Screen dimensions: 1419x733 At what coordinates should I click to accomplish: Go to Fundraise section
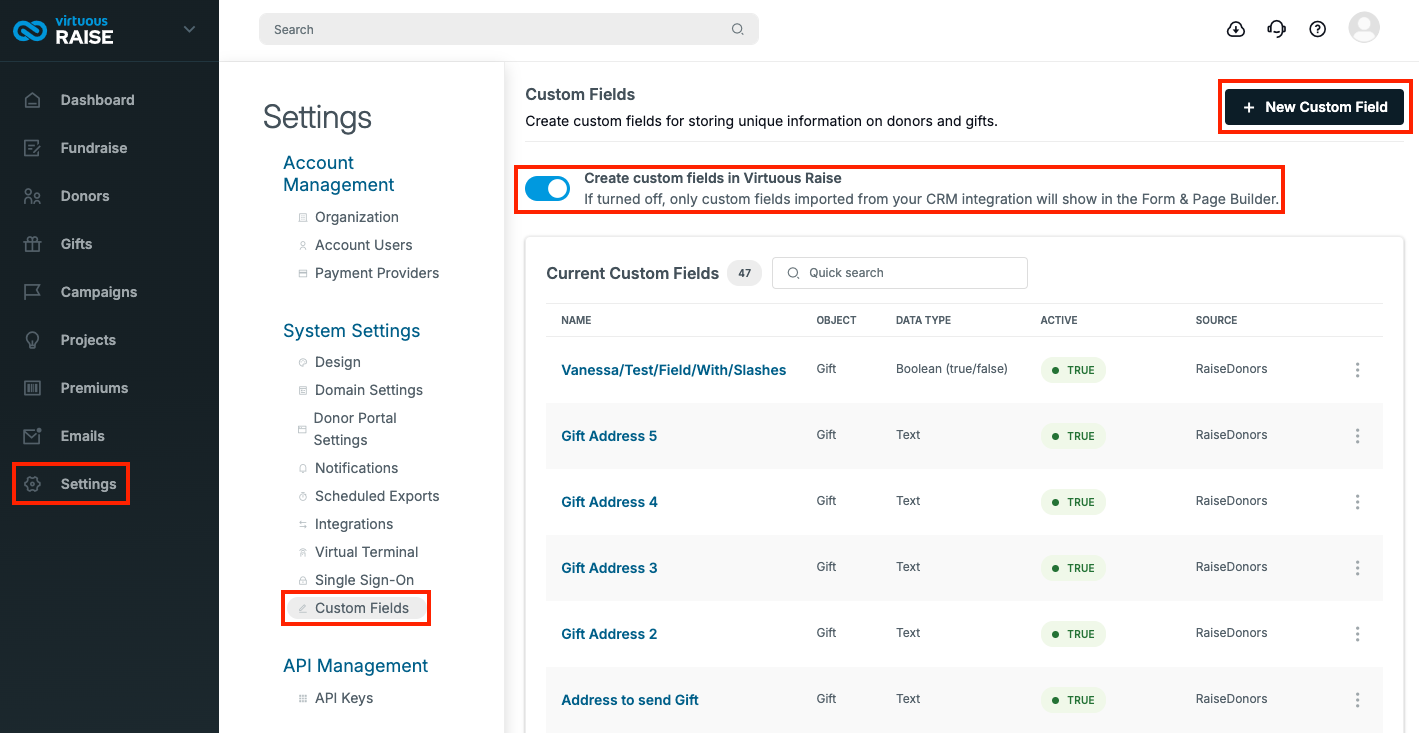click(94, 148)
